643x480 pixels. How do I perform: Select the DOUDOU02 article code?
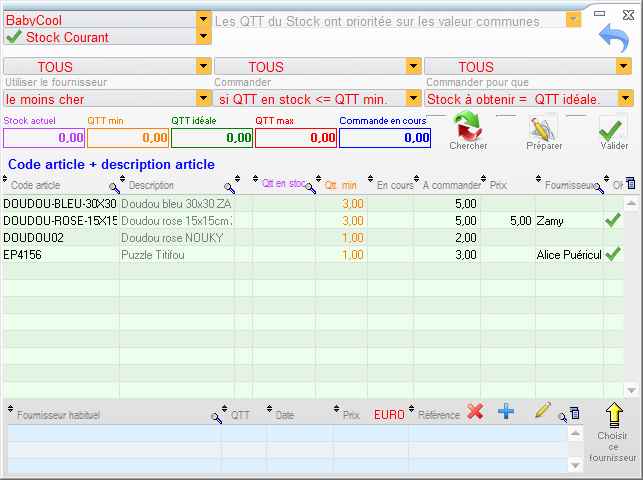tap(33, 238)
